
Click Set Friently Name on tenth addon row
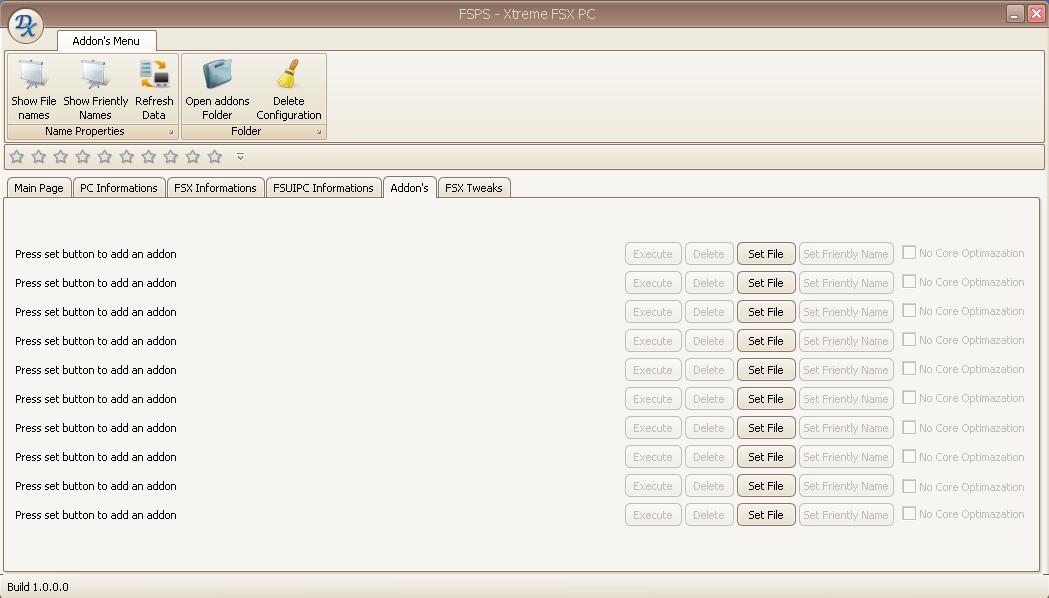tap(846, 515)
